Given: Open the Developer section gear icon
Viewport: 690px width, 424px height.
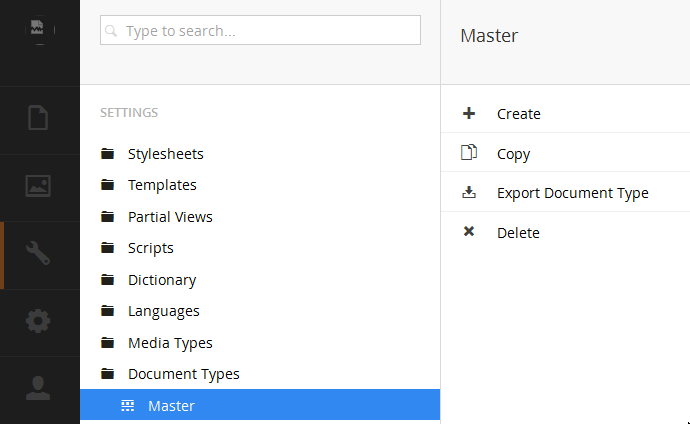Looking at the screenshot, I should tap(38, 321).
